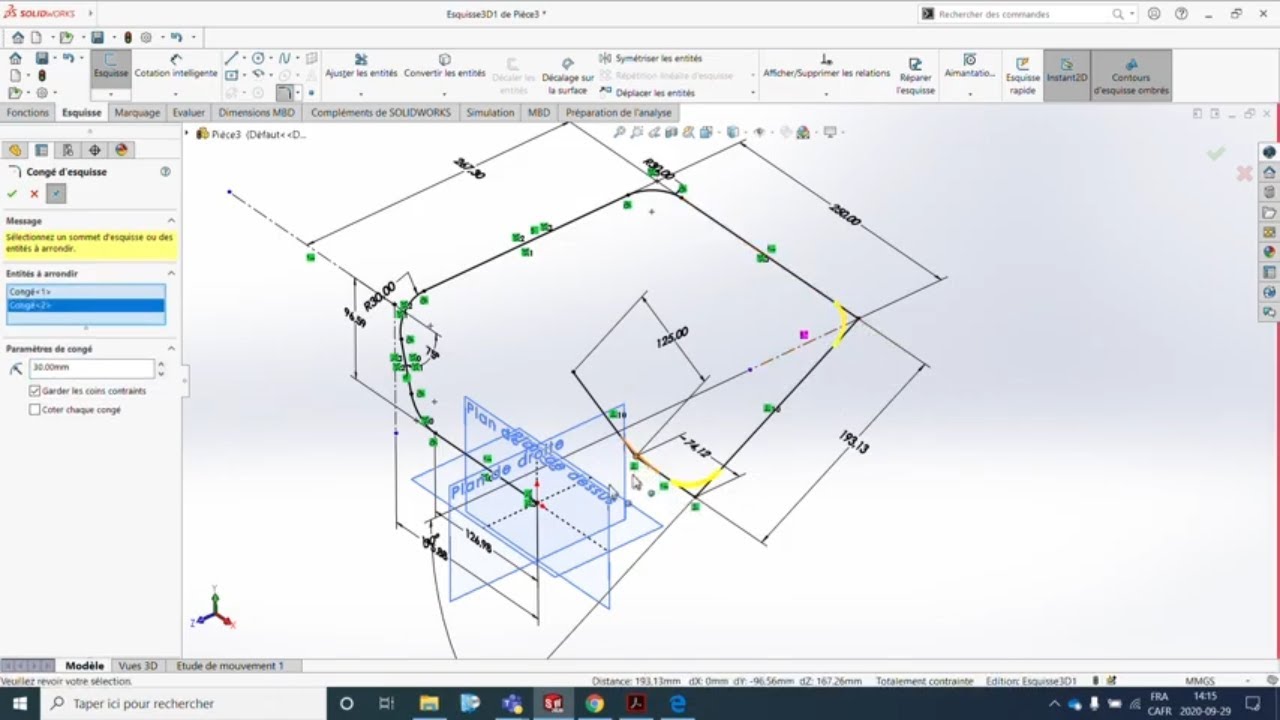This screenshot has width=1280, height=720.
Task: Open Chrome from the Windows taskbar
Action: pos(595,703)
